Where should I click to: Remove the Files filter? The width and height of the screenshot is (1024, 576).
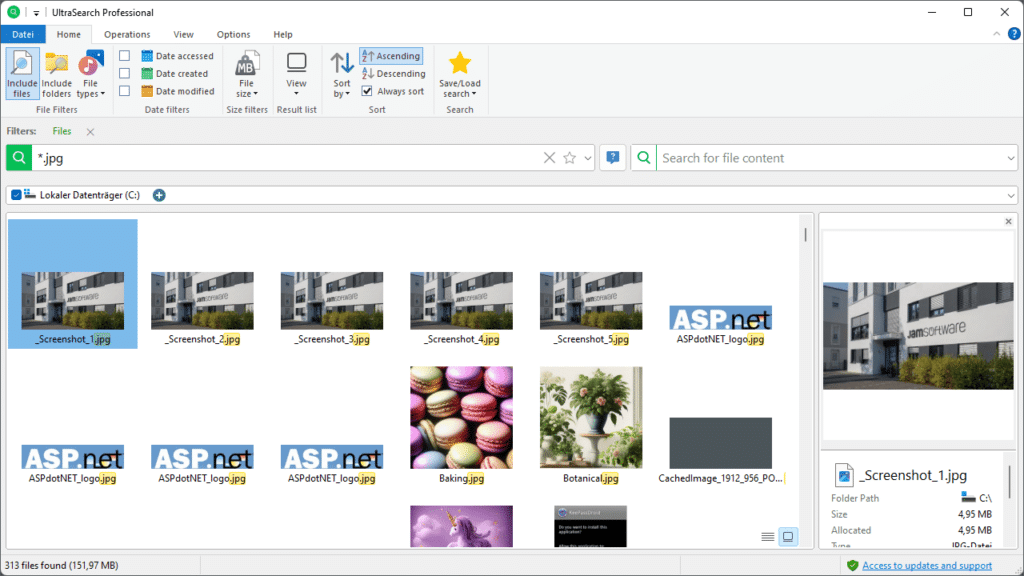click(x=90, y=132)
